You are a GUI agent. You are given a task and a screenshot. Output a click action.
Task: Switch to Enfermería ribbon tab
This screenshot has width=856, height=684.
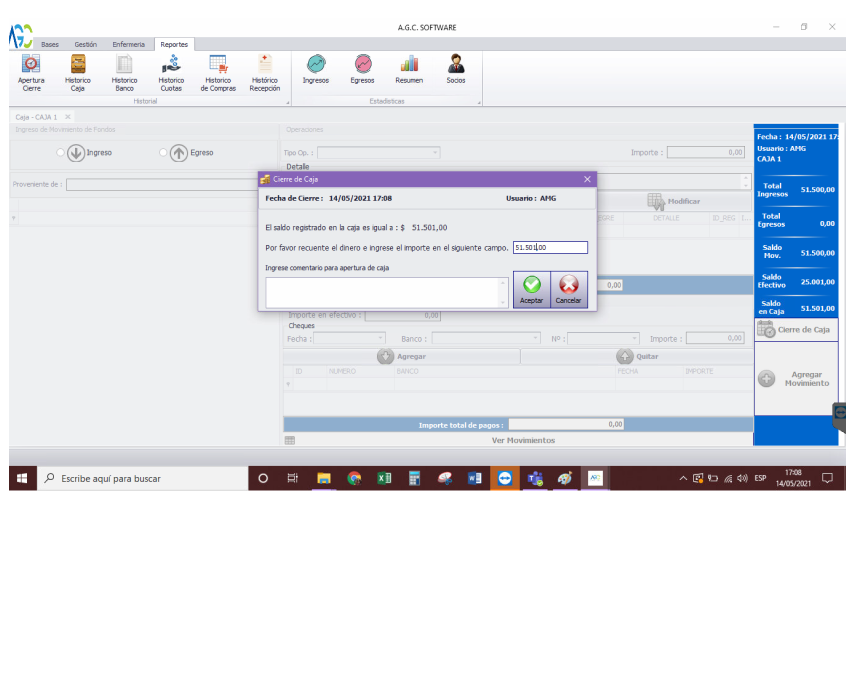[128, 44]
